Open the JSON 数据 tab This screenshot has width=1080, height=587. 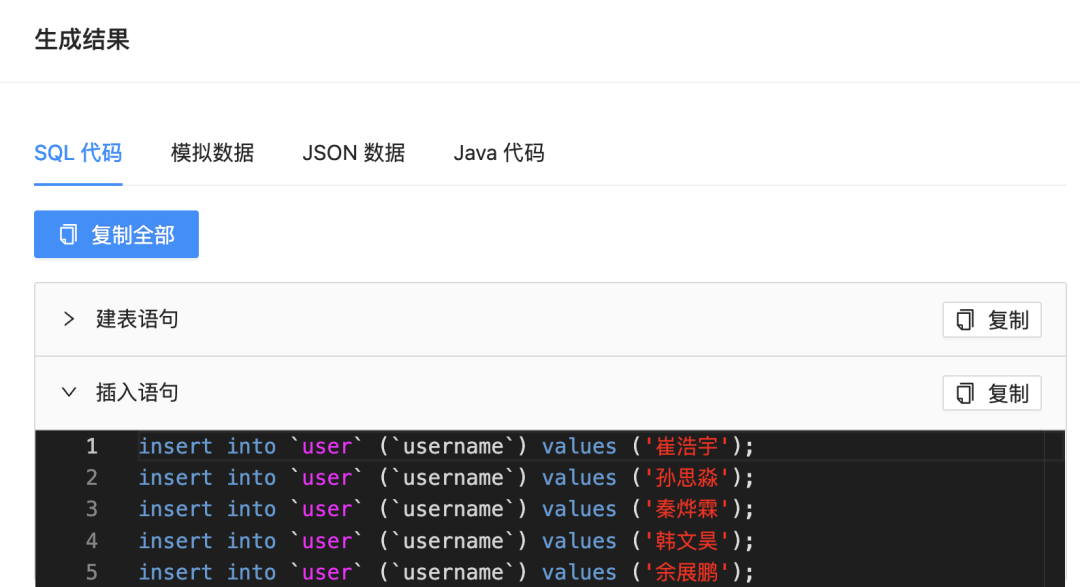354,153
